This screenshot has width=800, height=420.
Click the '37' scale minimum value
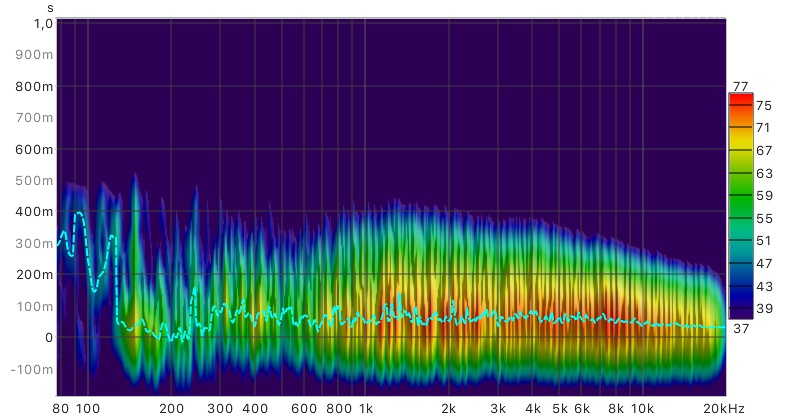coord(741,329)
